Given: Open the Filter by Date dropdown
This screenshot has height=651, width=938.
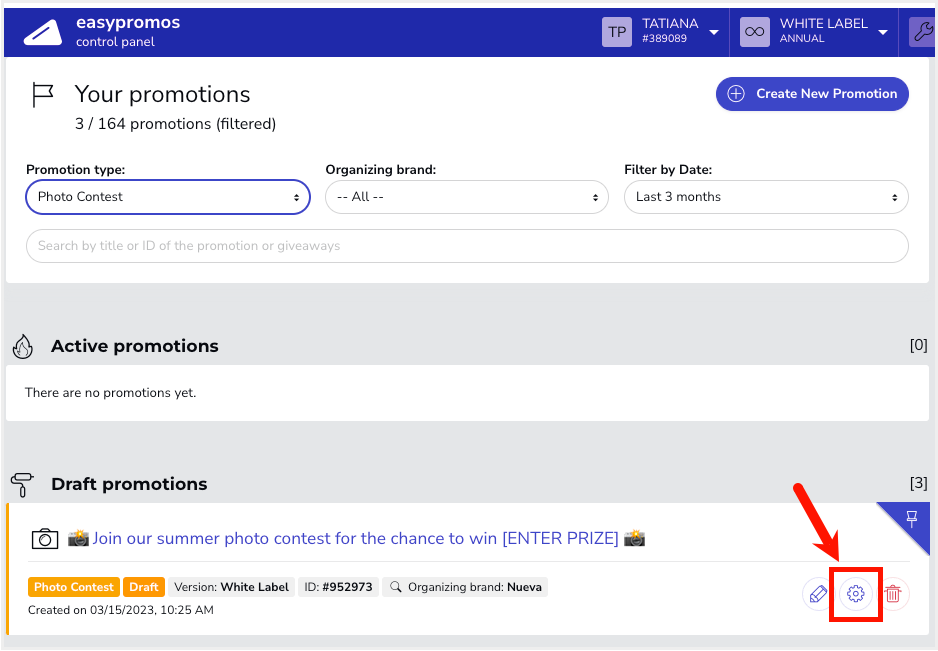Looking at the screenshot, I should click(x=766, y=197).
